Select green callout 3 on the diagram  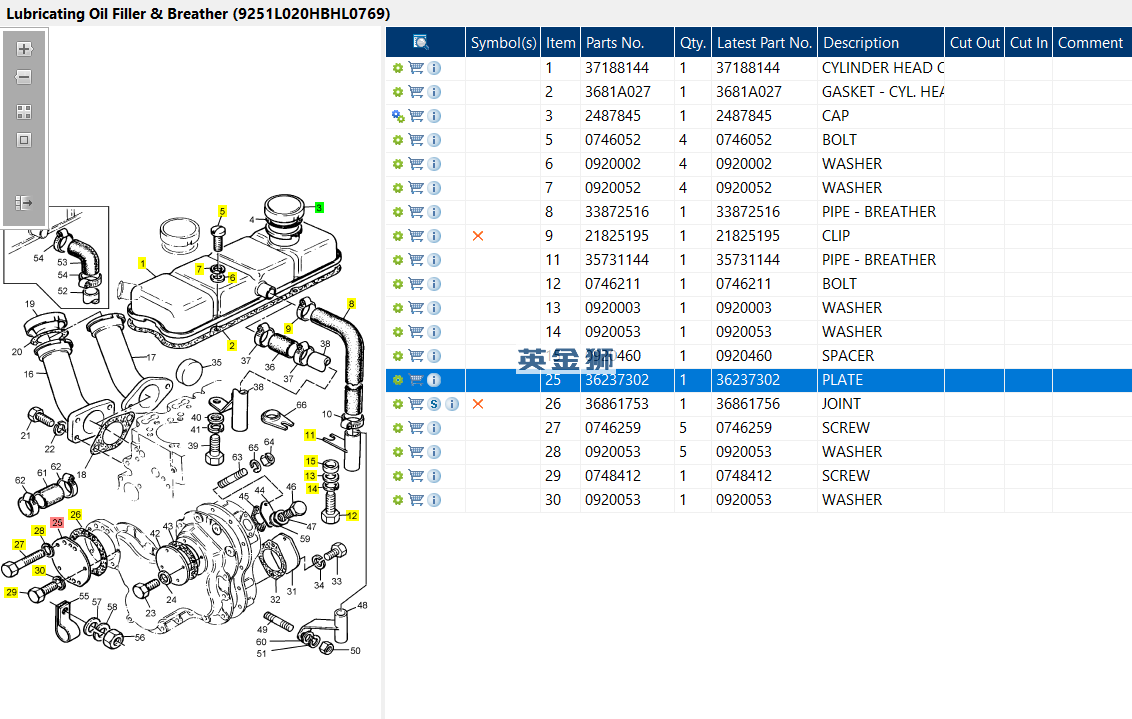click(319, 208)
